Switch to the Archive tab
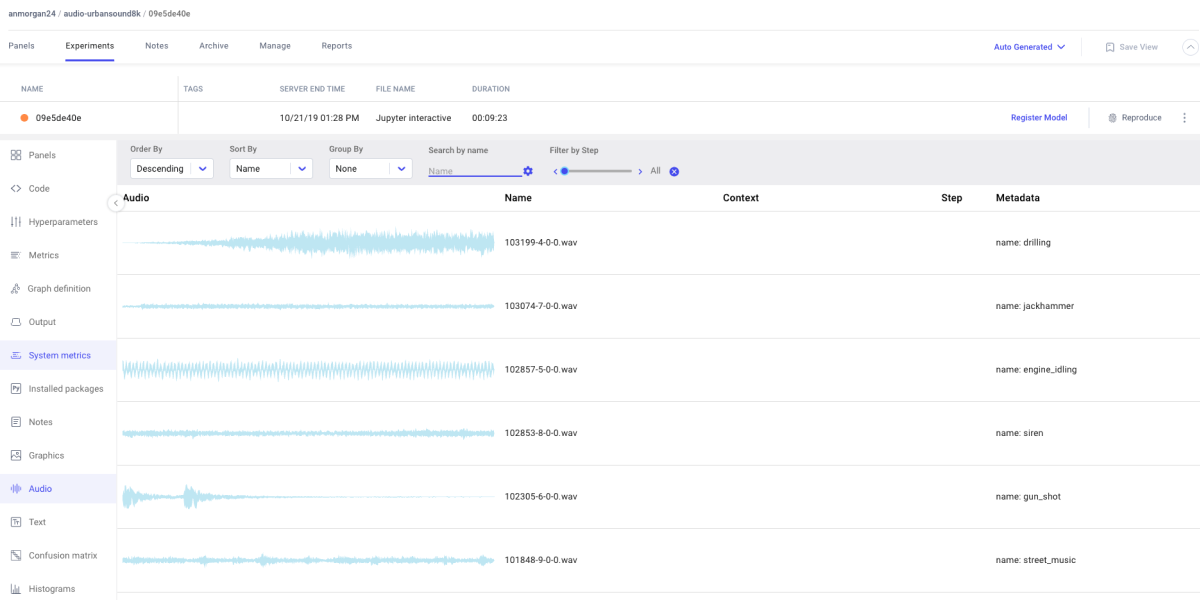The height and width of the screenshot is (600, 1200). click(x=214, y=46)
